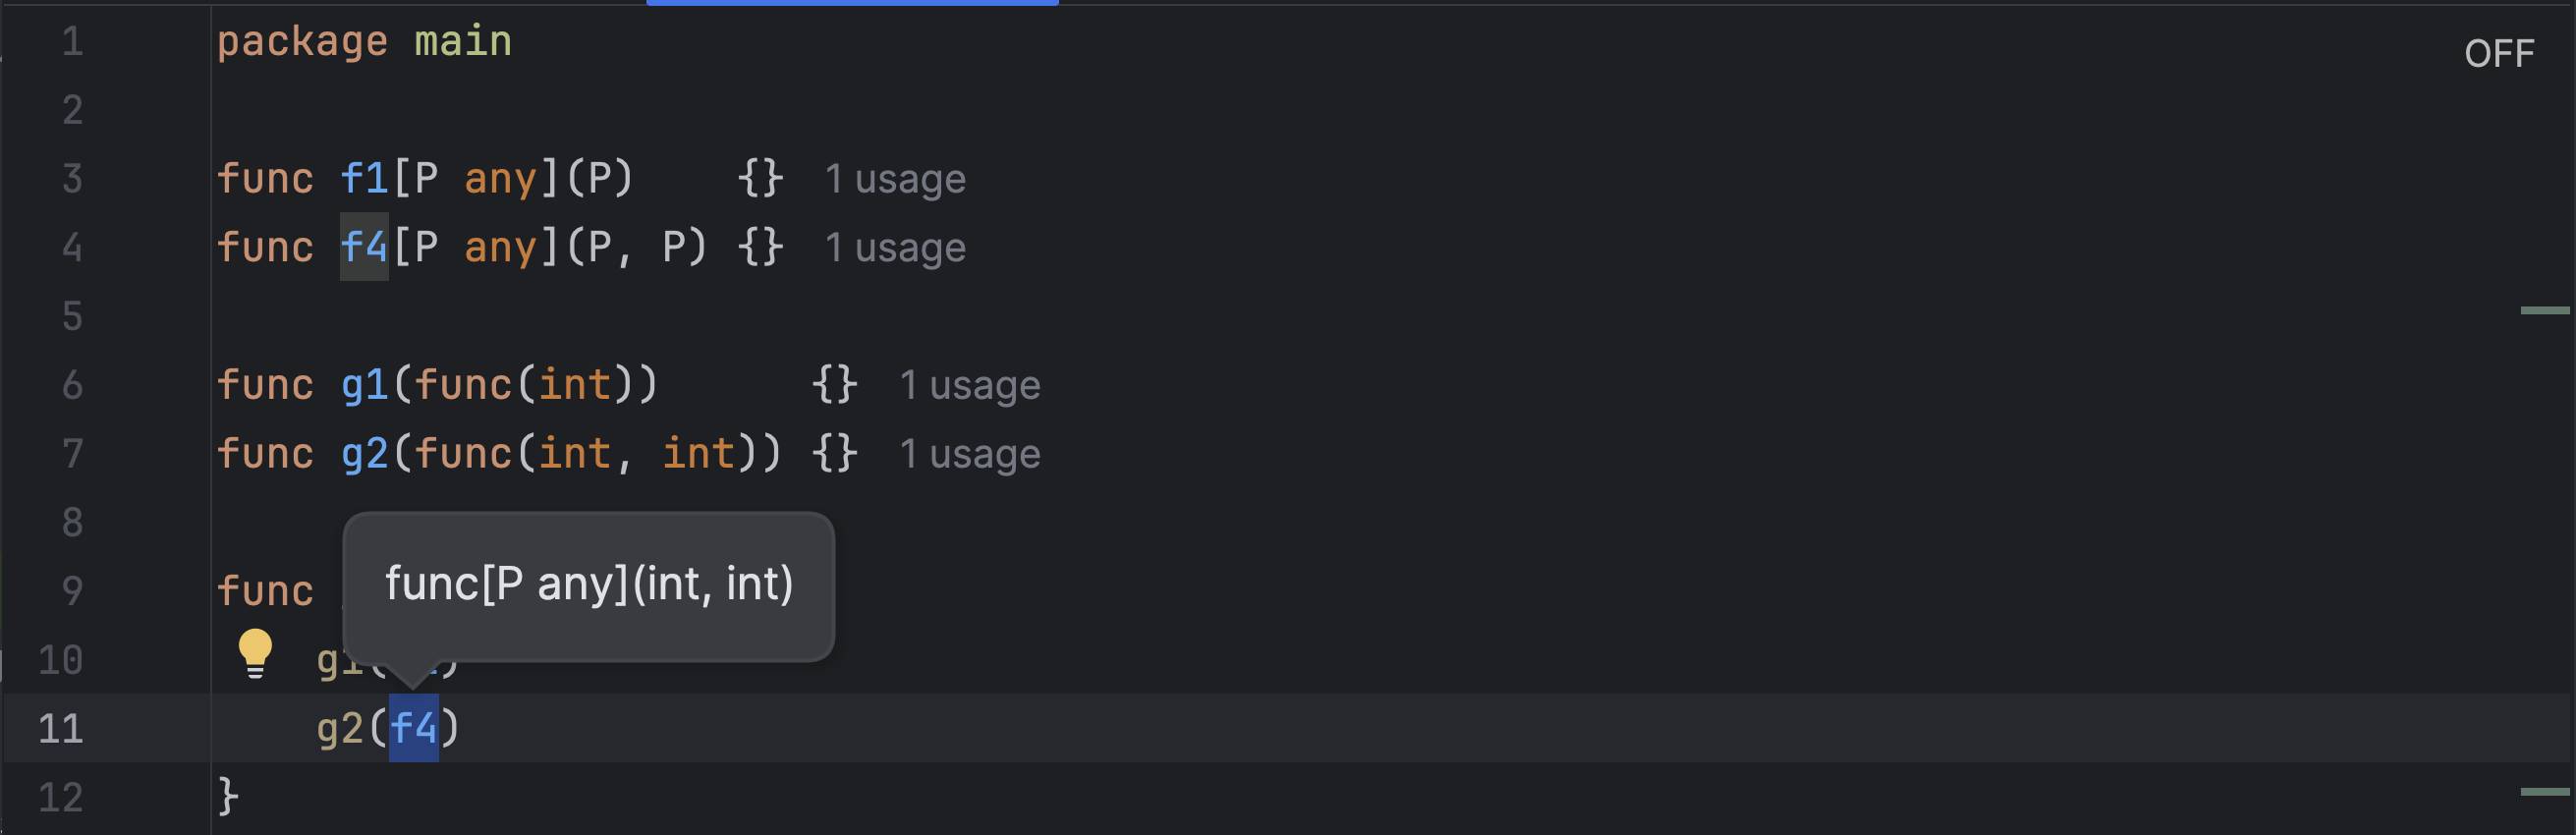Click the type tooltip func[P any](int, int)
2576x835 pixels.
click(589, 584)
